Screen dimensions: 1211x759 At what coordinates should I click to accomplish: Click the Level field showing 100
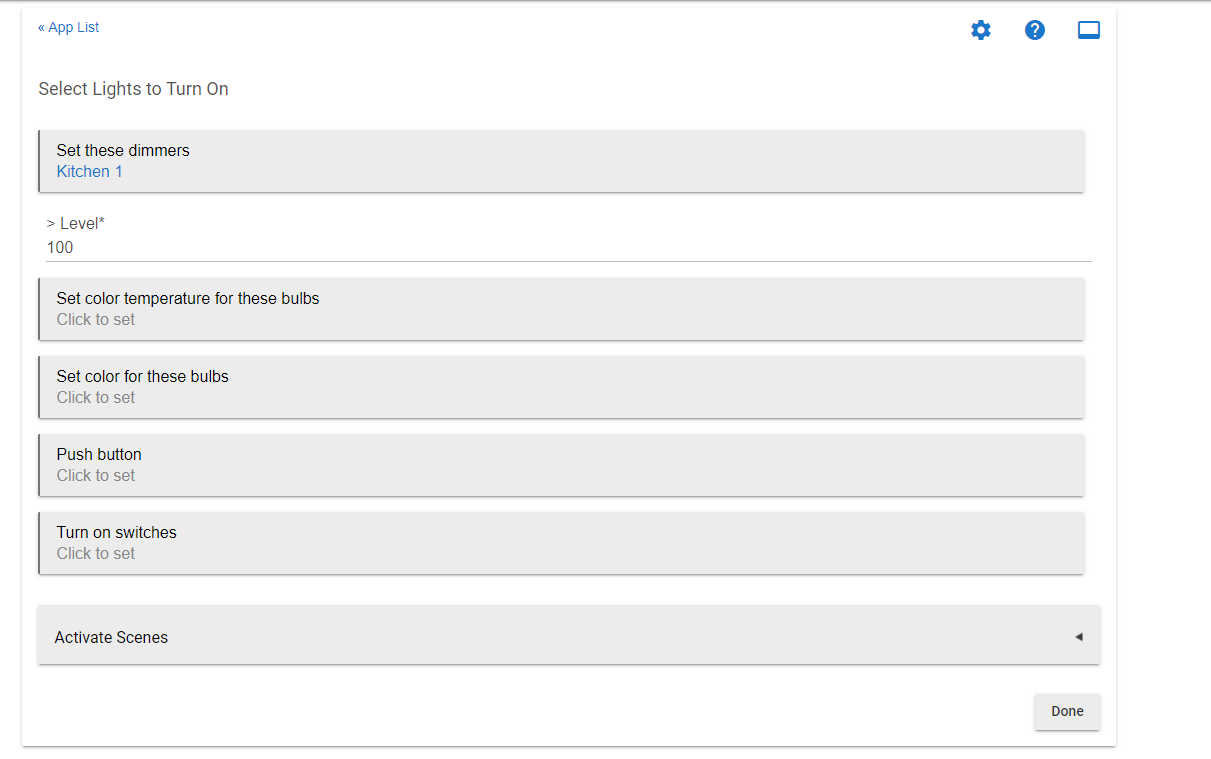(568, 248)
